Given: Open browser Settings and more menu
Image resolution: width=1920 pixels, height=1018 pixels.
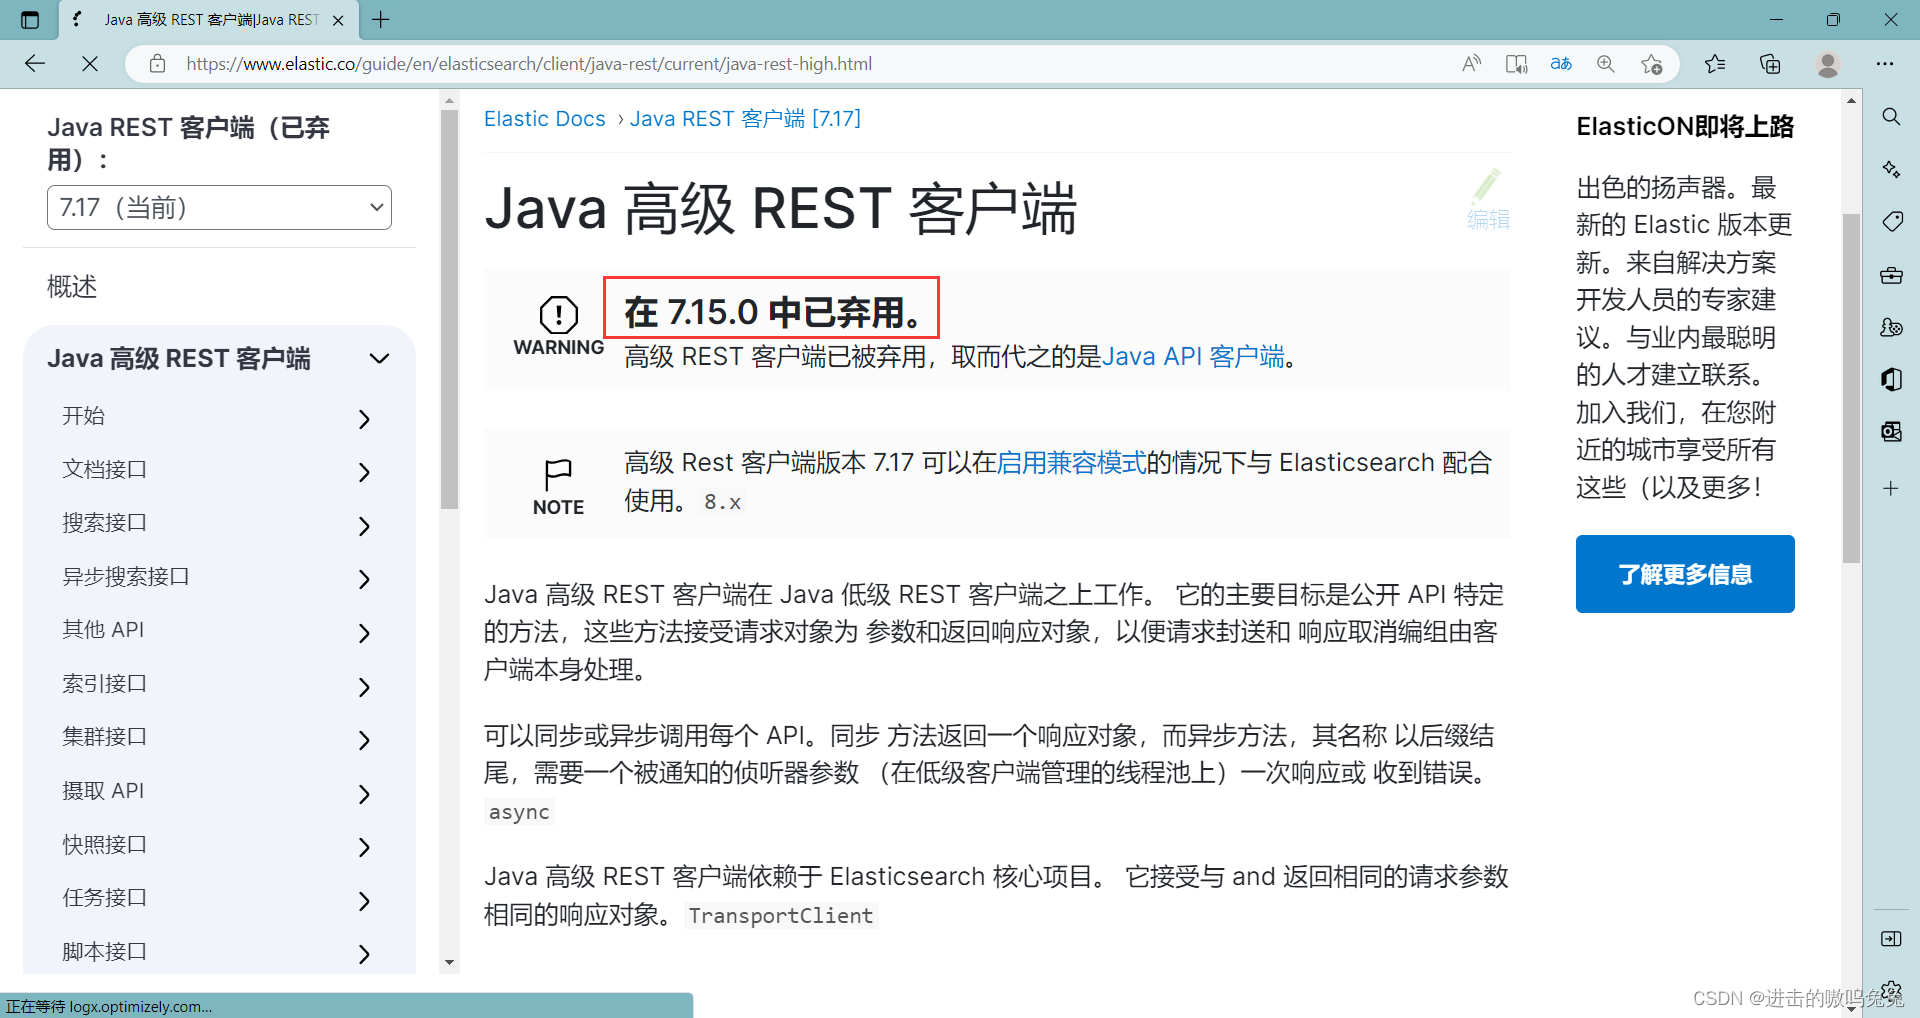Looking at the screenshot, I should (x=1885, y=64).
